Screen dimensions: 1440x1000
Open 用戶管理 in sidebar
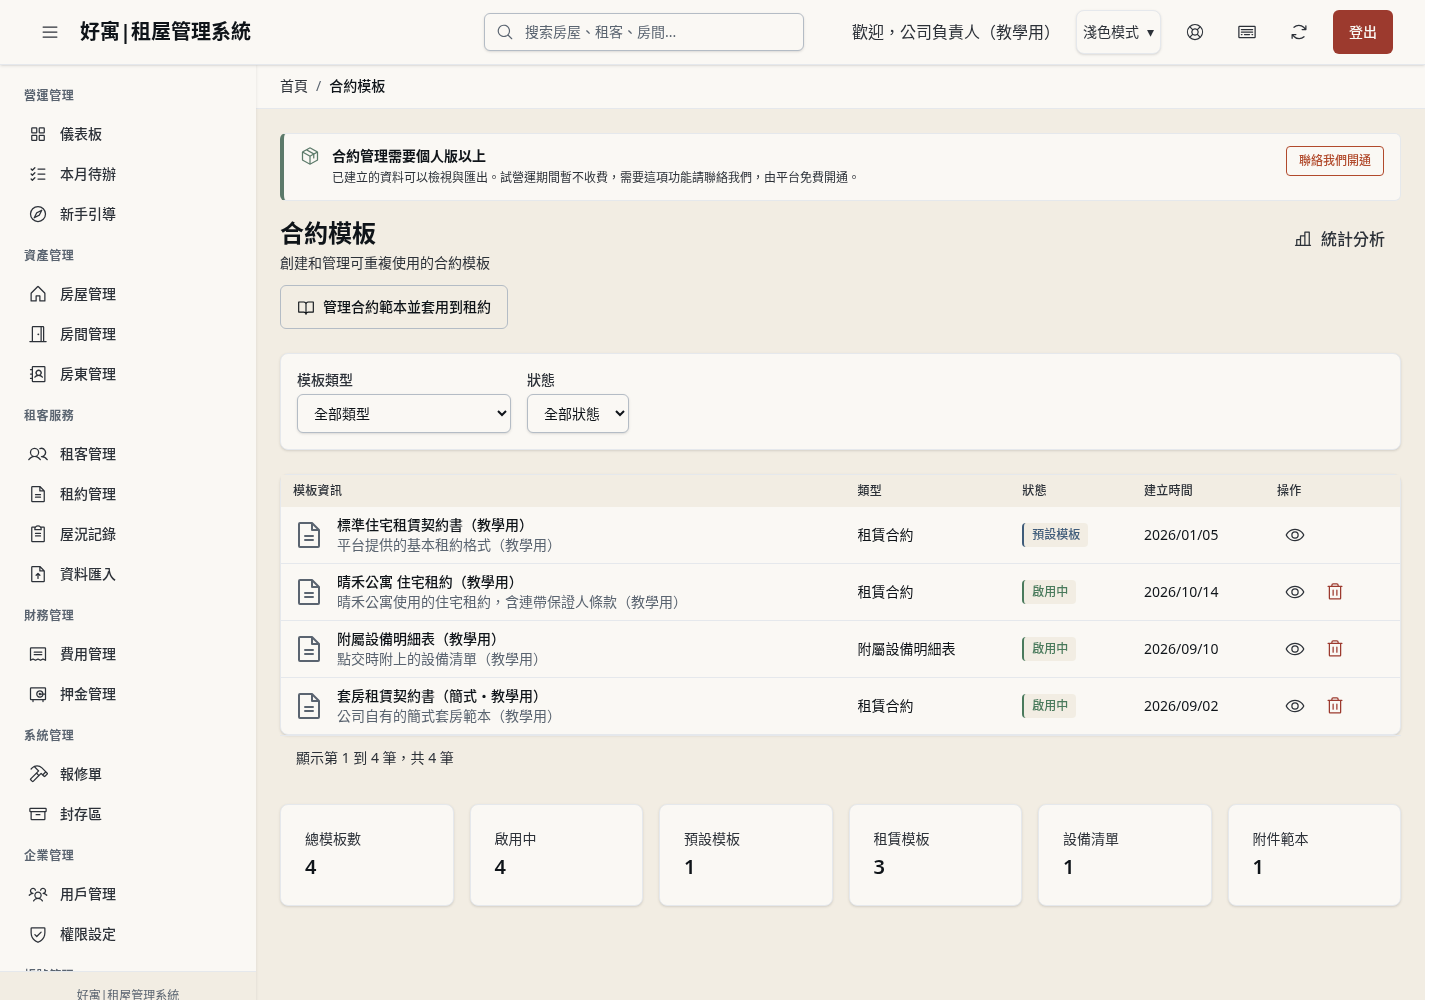(128, 894)
